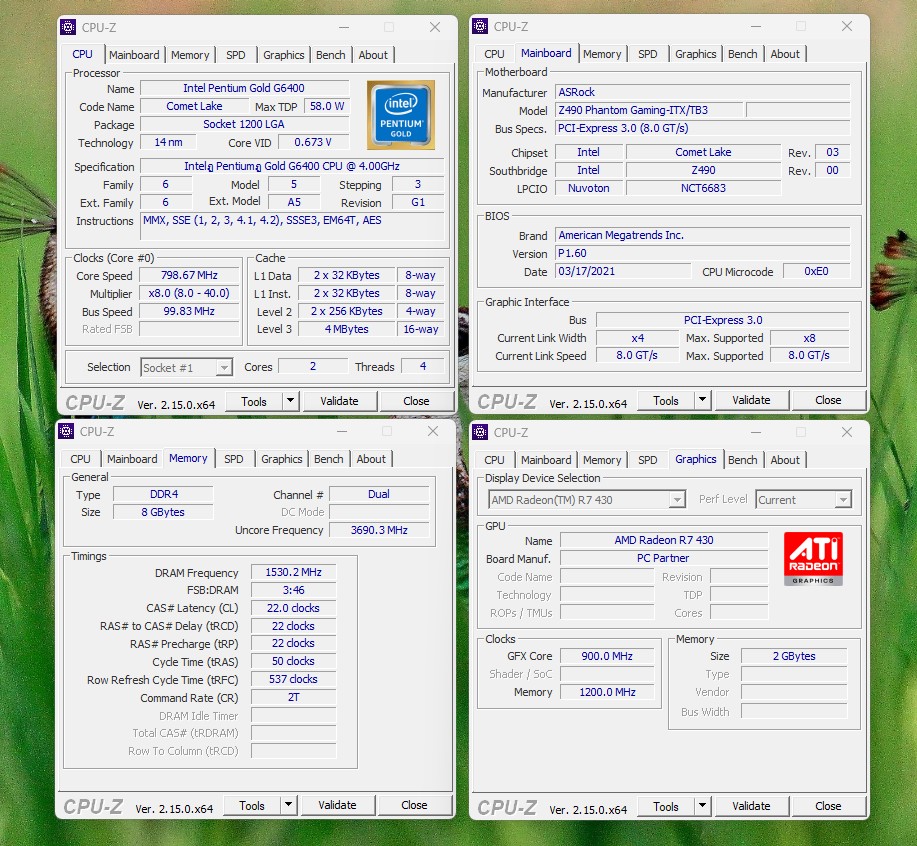This screenshot has width=917, height=846.
Task: Open the AMD Radeon R7 430 device selector
Action: click(587, 500)
